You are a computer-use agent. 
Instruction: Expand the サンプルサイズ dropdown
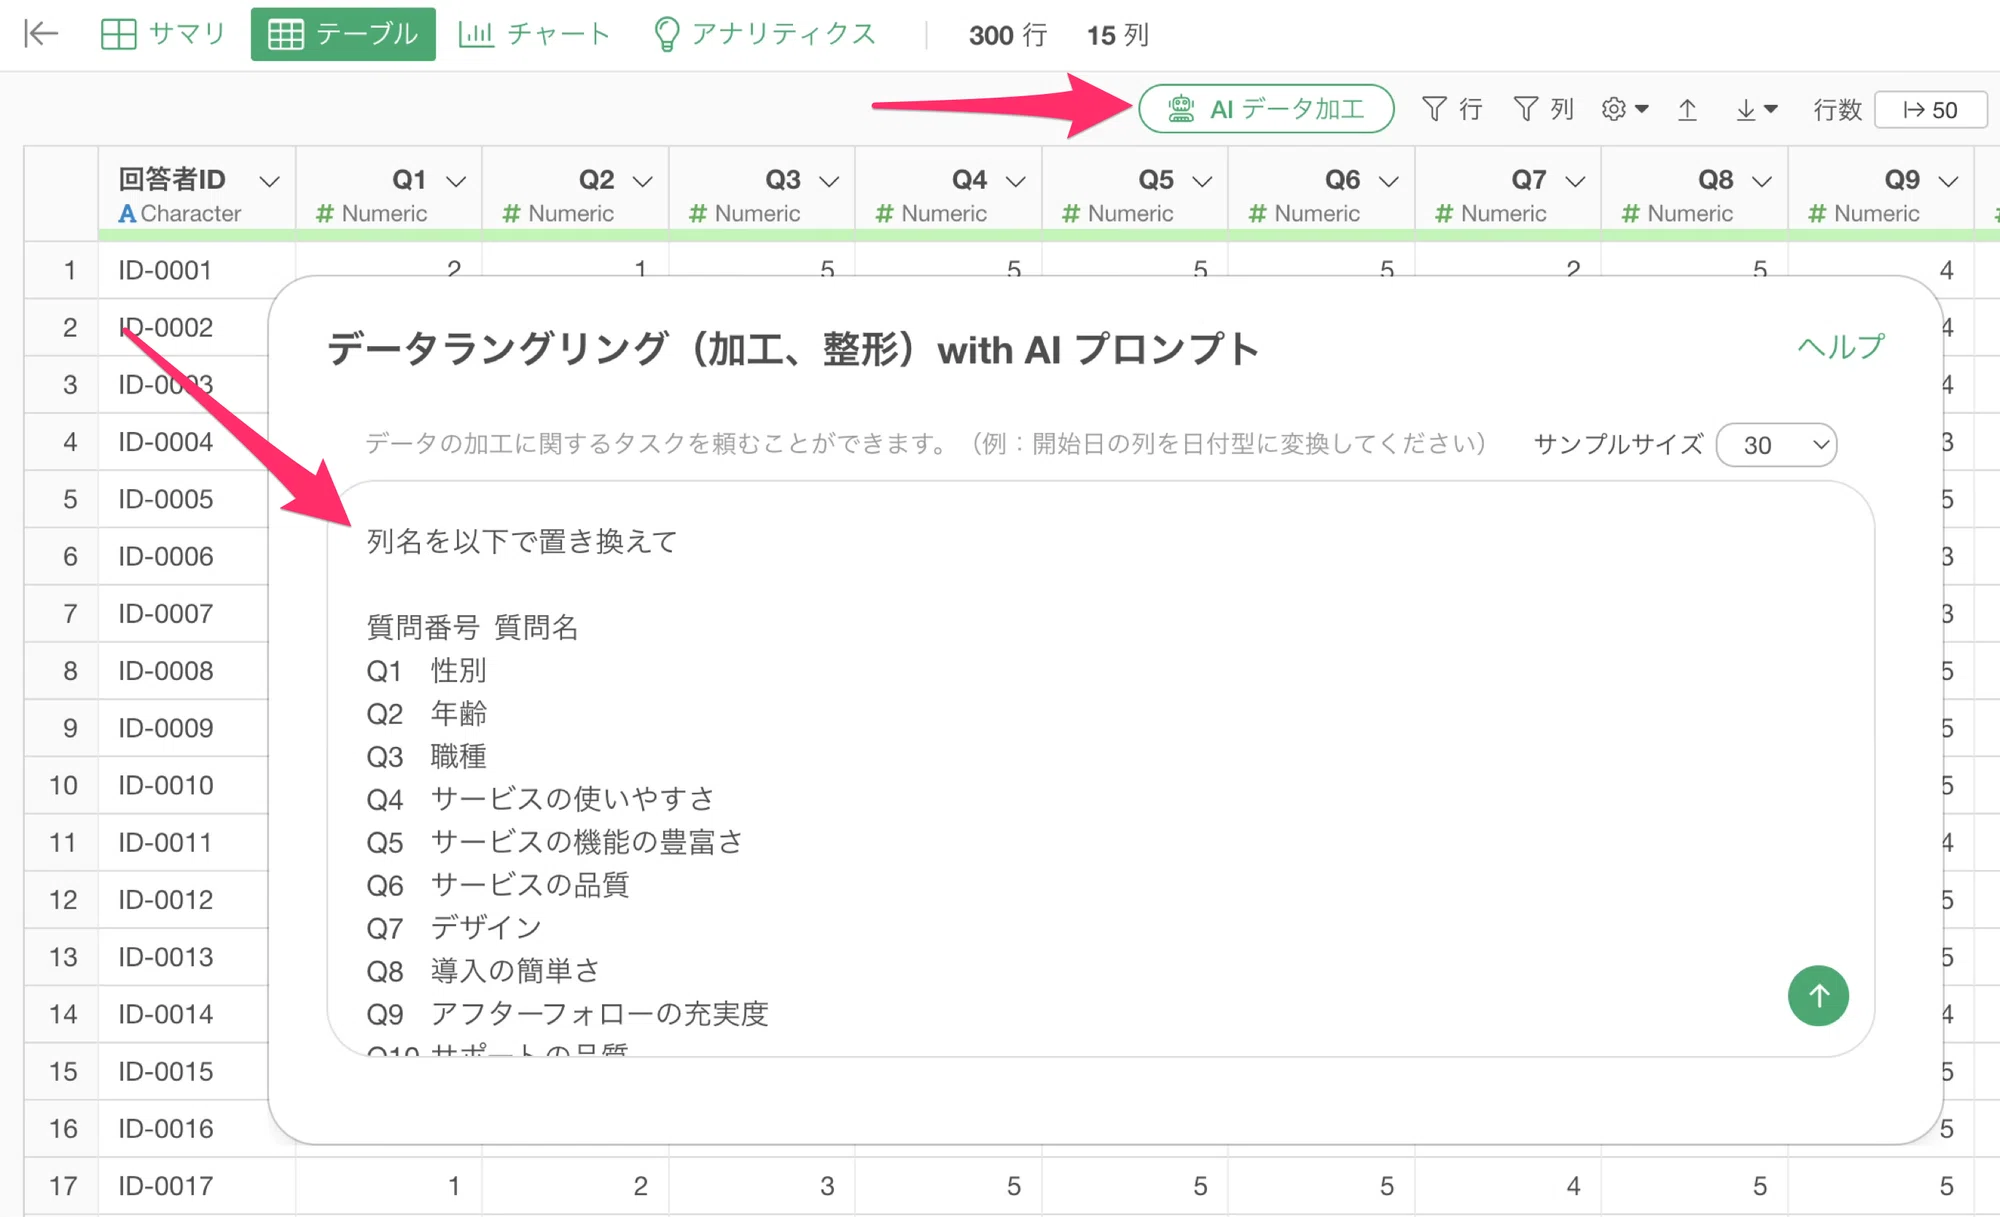pos(1776,445)
